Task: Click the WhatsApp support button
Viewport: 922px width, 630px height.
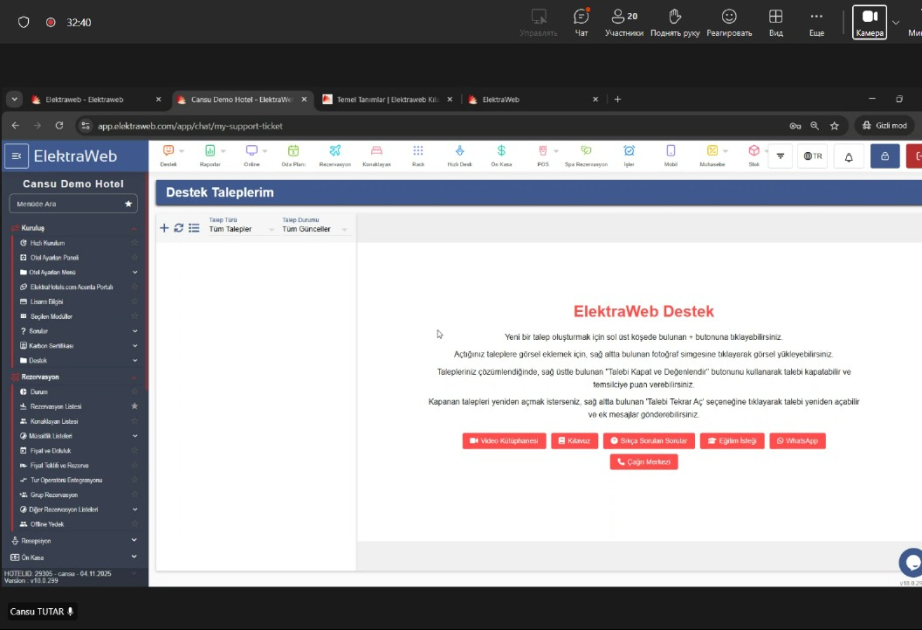Action: (x=797, y=441)
